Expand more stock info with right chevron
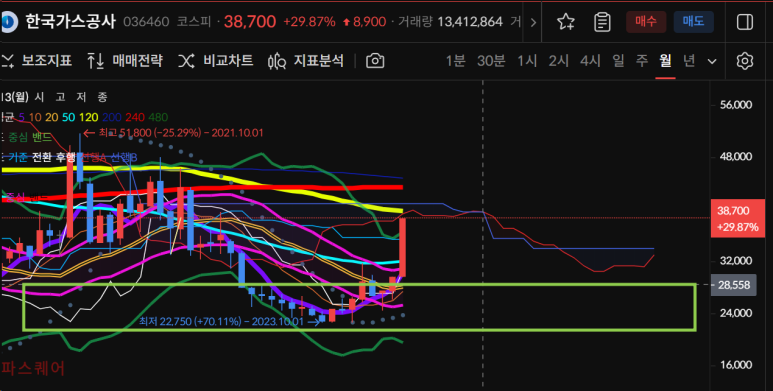773x391 pixels. click(x=533, y=22)
